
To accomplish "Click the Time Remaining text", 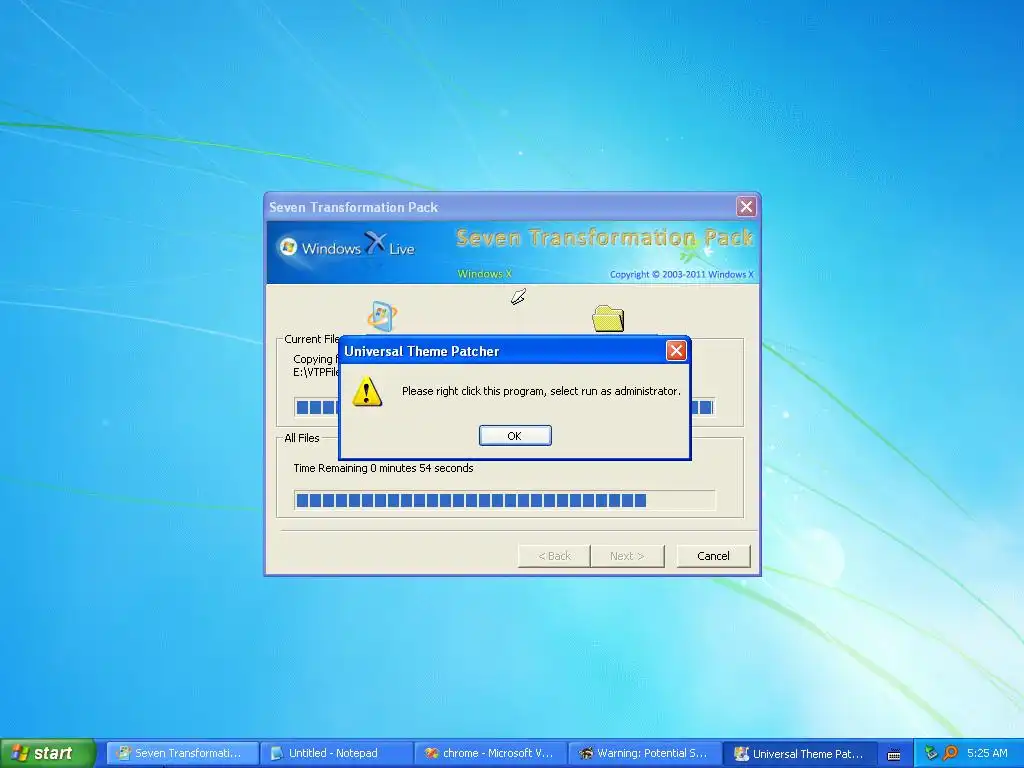I will [383, 468].
